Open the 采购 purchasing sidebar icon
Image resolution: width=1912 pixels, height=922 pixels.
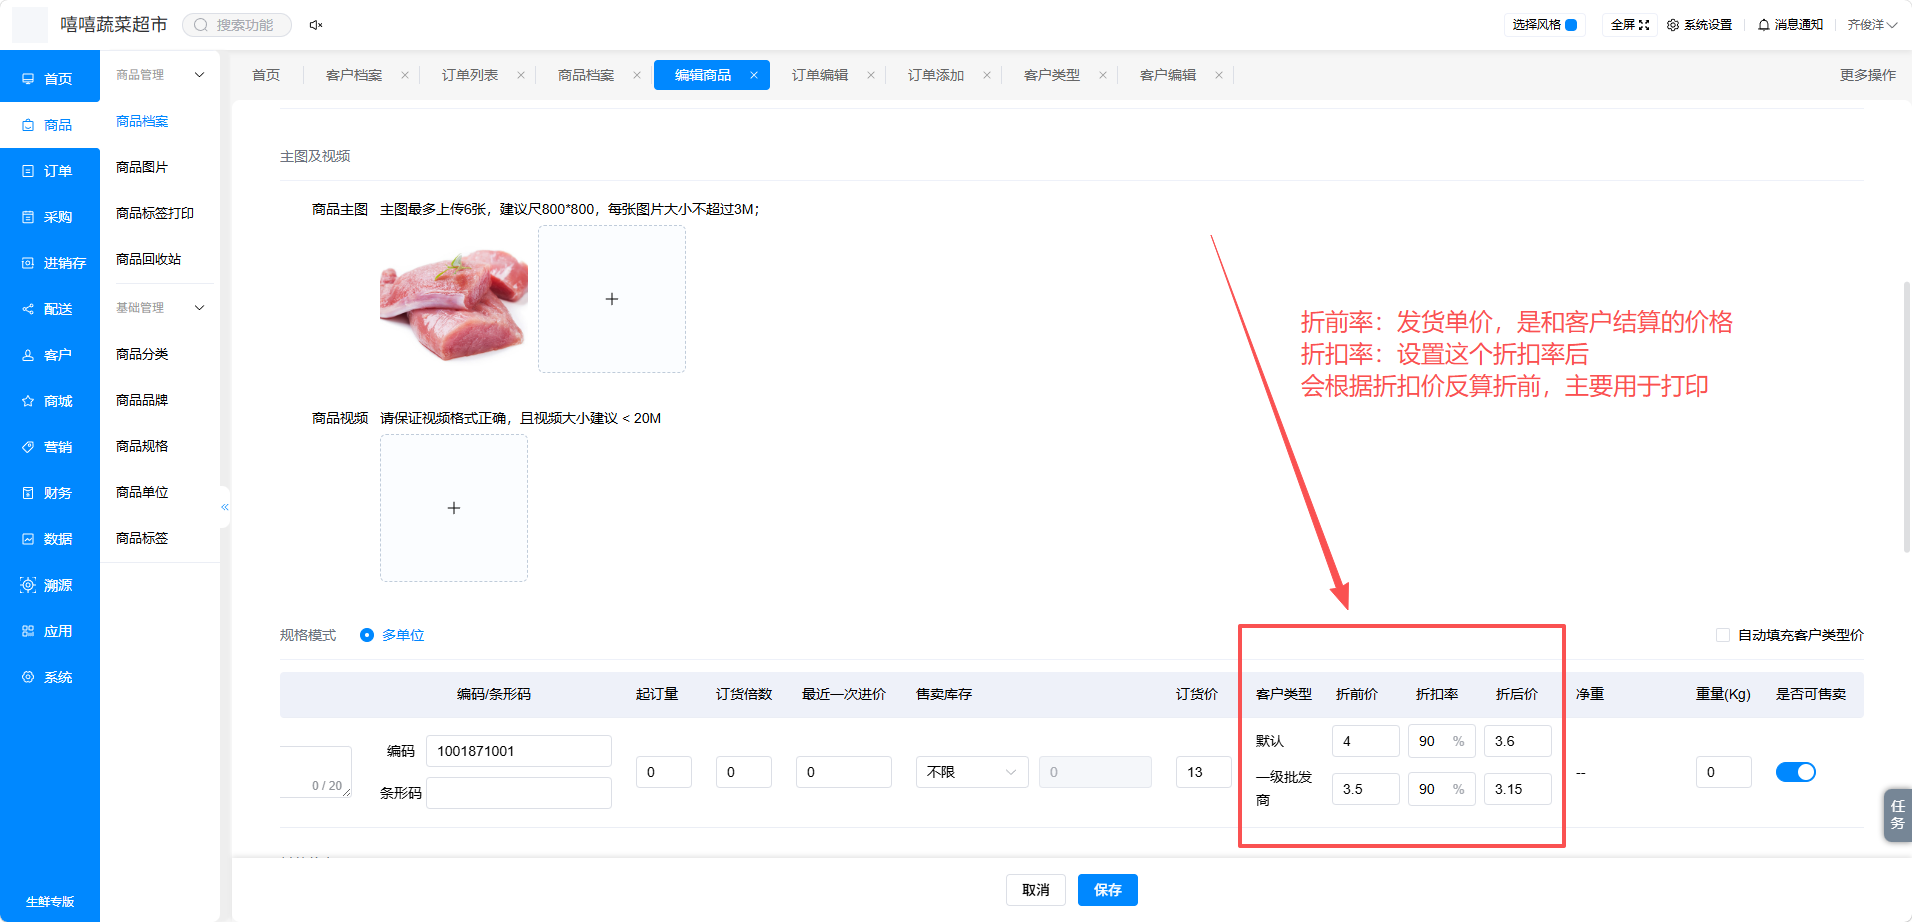click(x=28, y=217)
